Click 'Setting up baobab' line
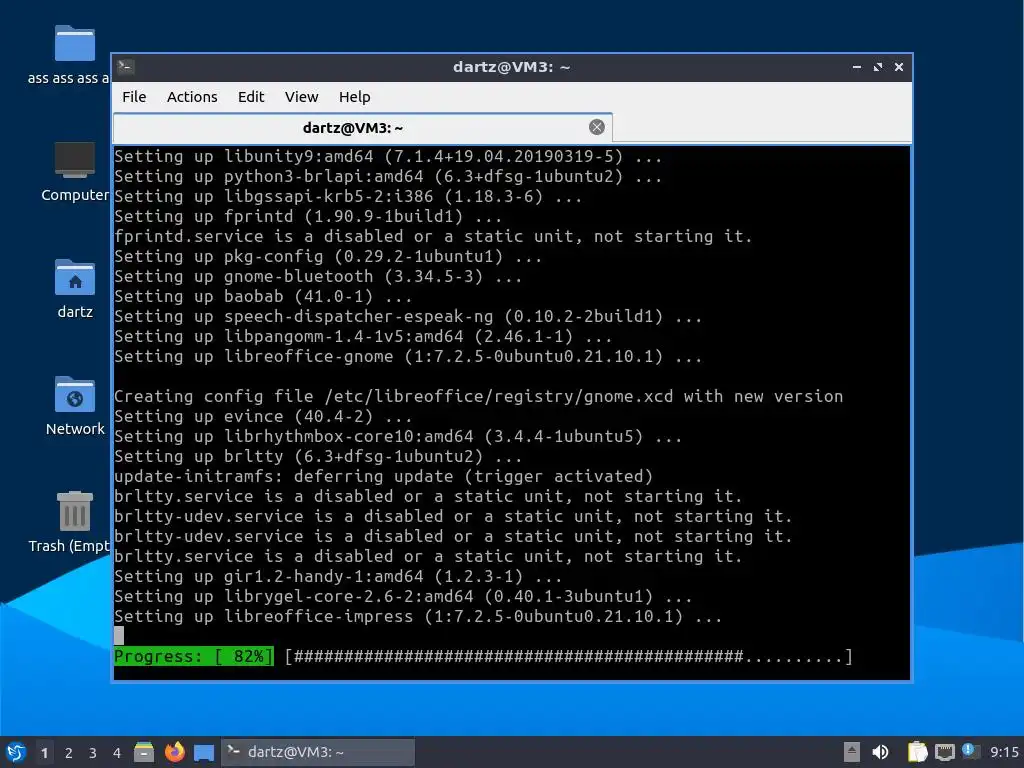The width and height of the screenshot is (1024, 768). (x=263, y=296)
